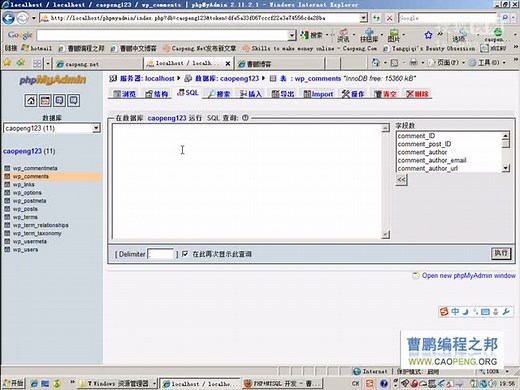Click the Print icon in IE toolbar
Screen dimensions: 520x390
[x=413, y=62]
